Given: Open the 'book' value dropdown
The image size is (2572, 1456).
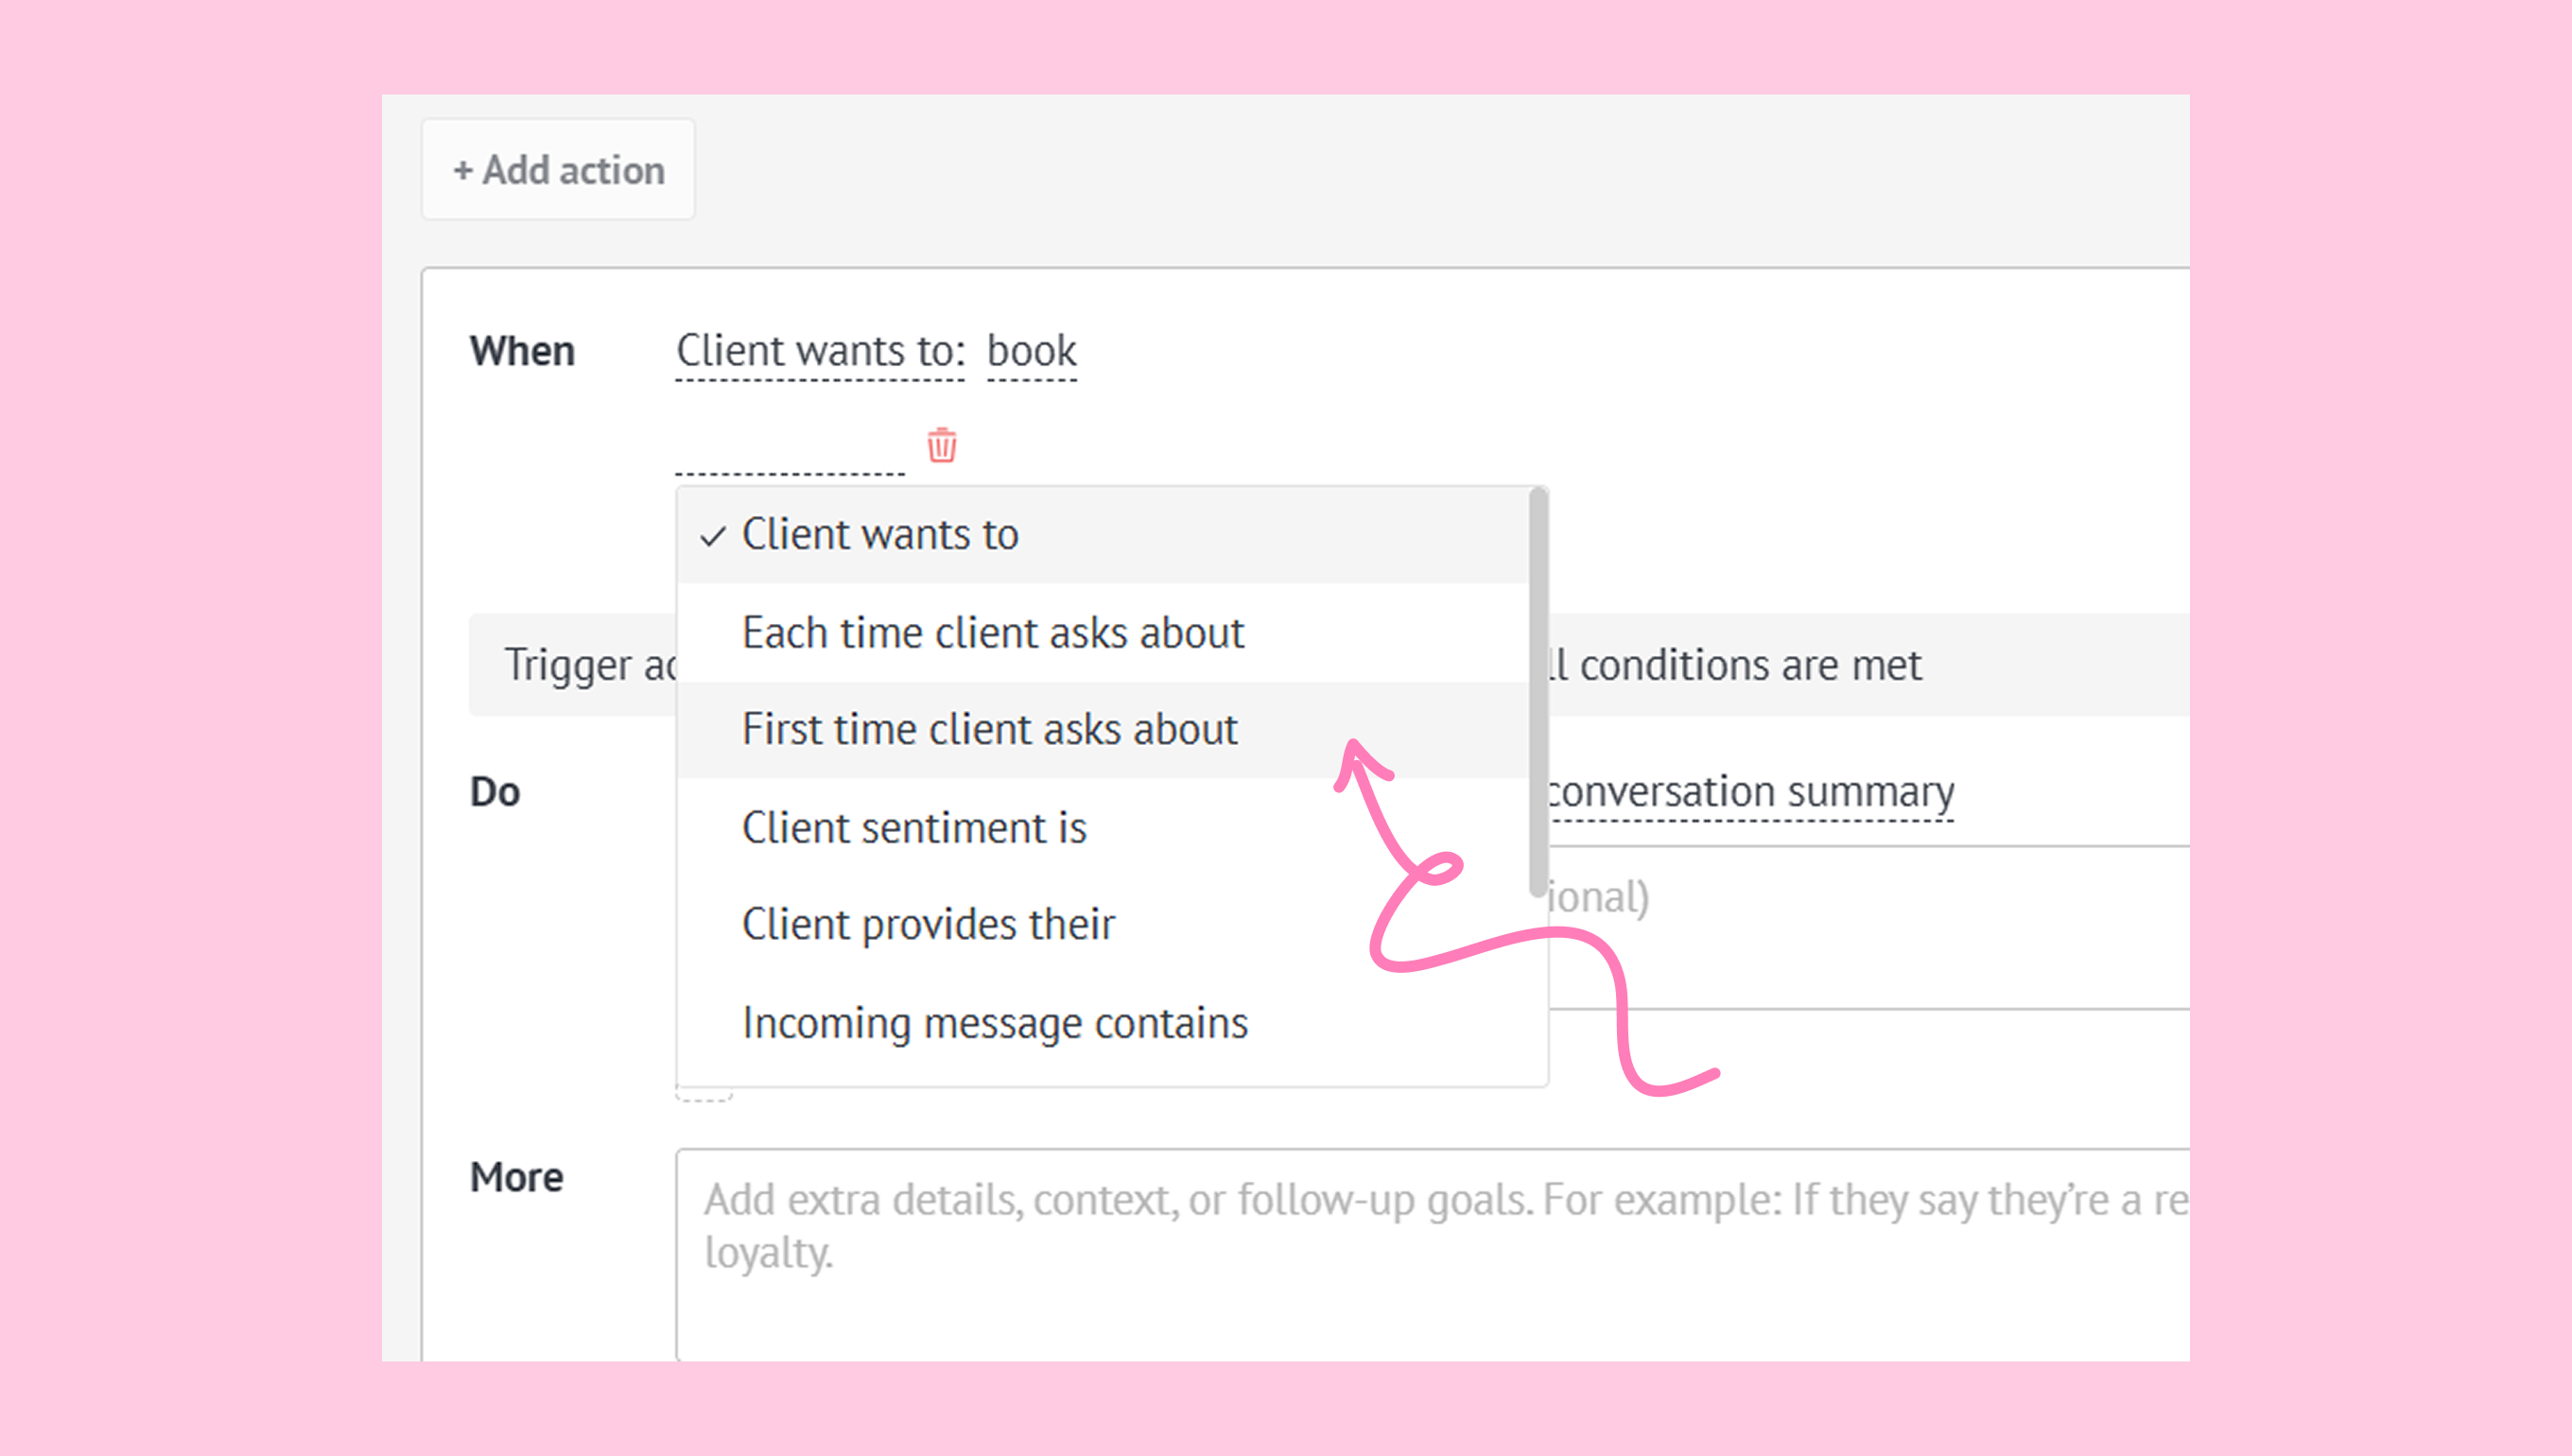Looking at the screenshot, I should 1031,352.
